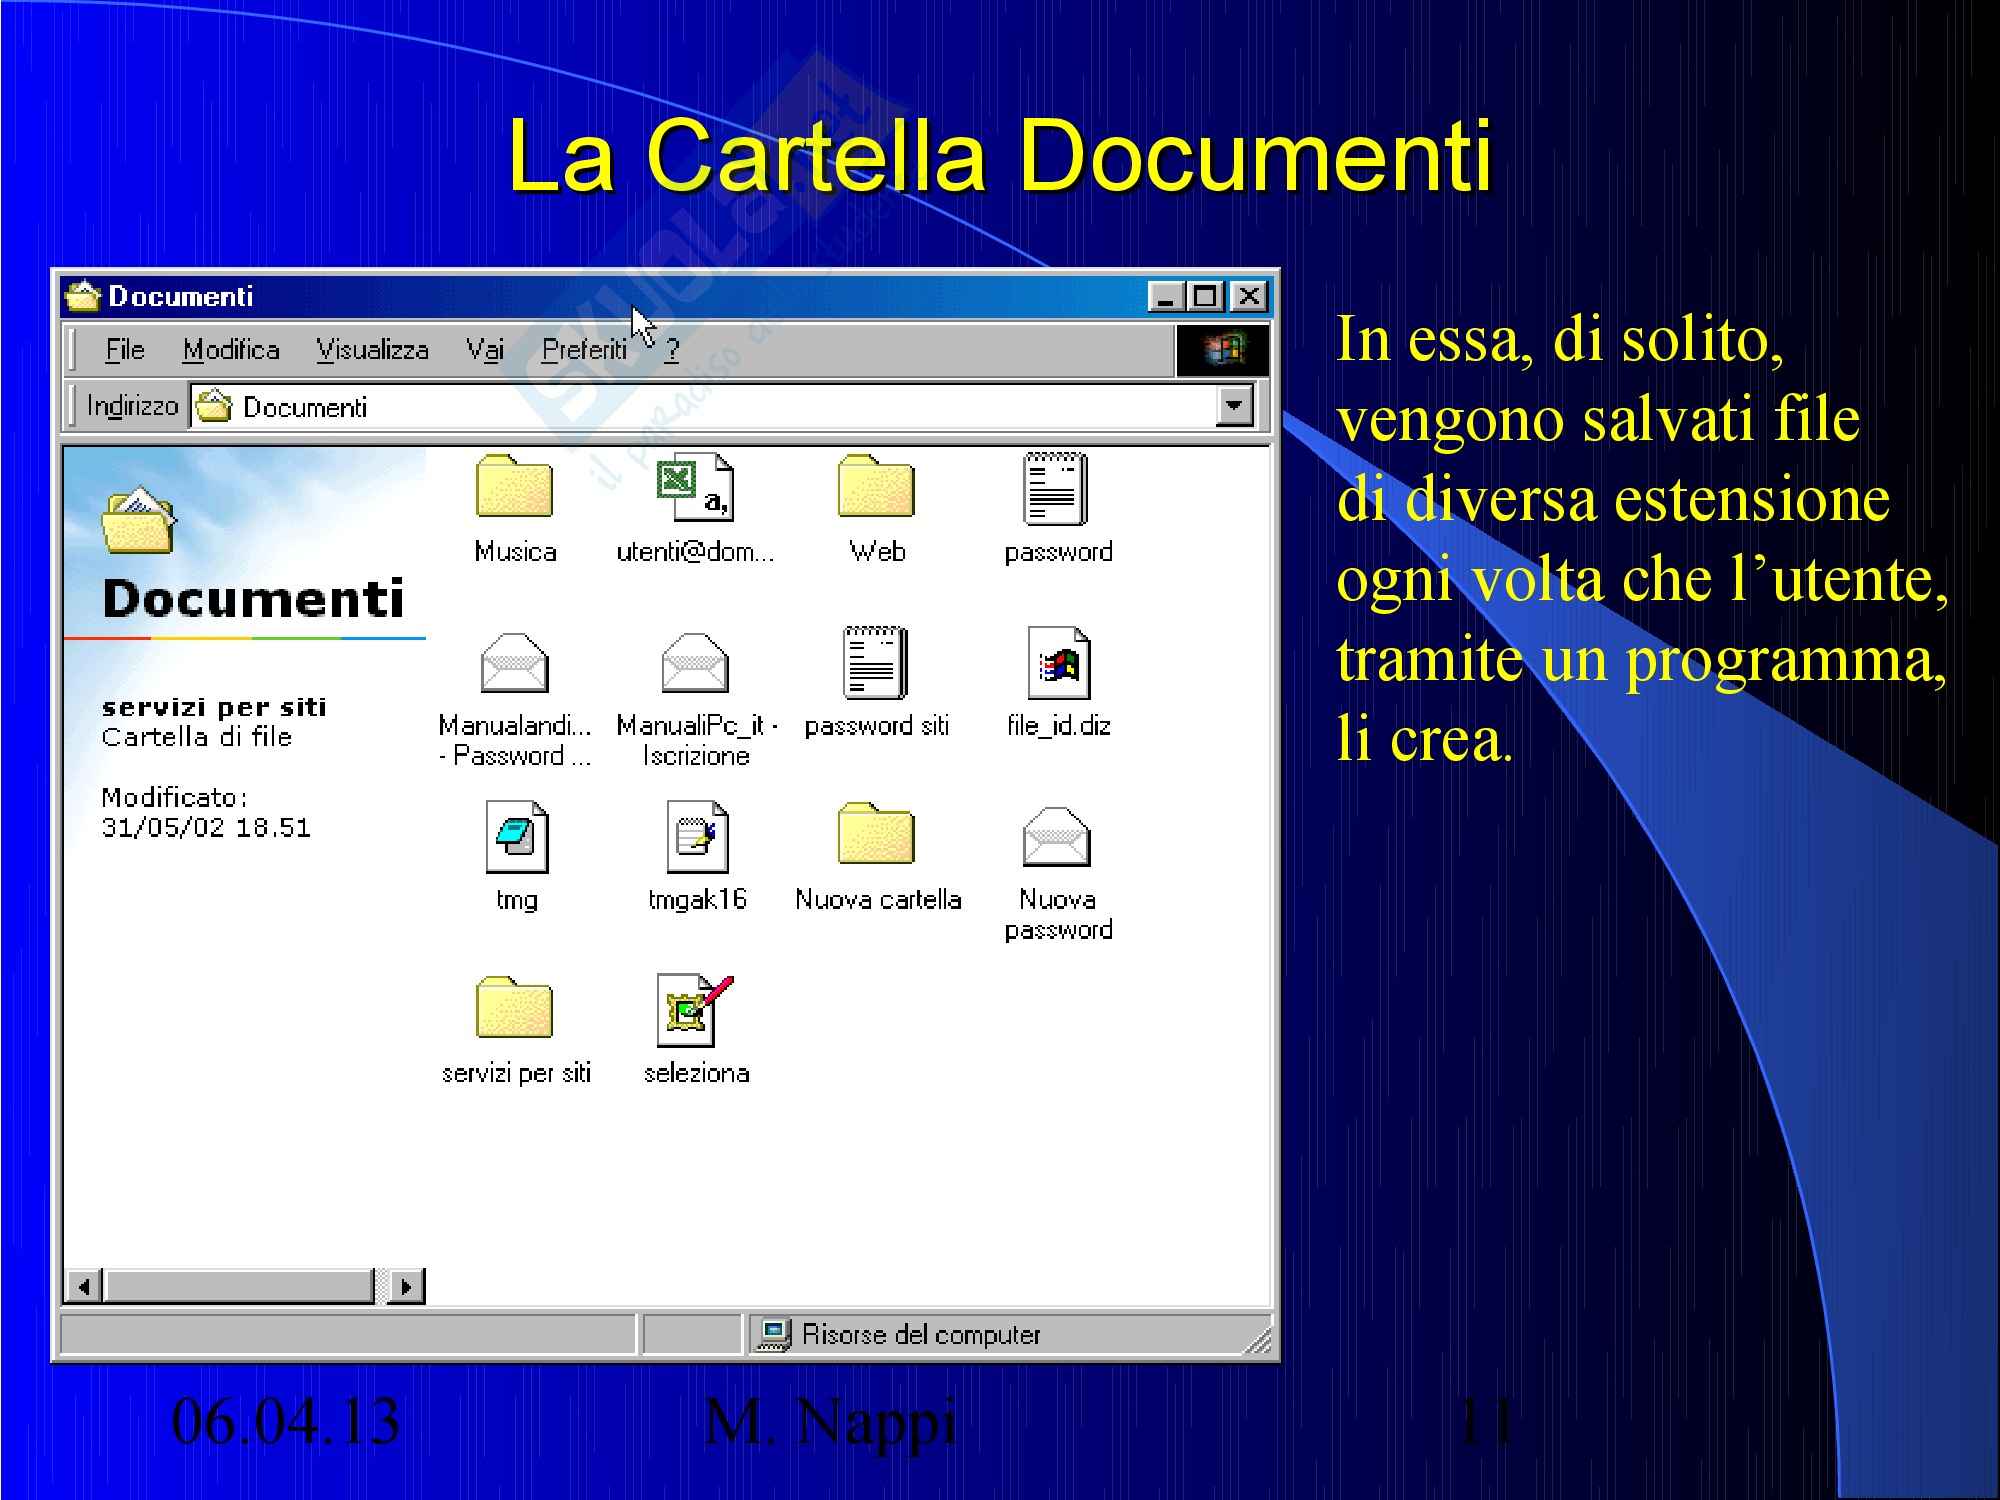Select the file_id.diz file icon
The width and height of the screenshot is (2000, 1500).
1058,663
